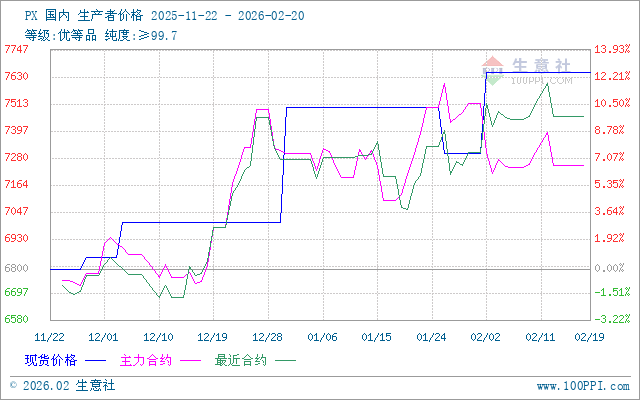
Task: Select the 2025-11-22 - 2026-02-20 date range text
Action: [x=228, y=17]
